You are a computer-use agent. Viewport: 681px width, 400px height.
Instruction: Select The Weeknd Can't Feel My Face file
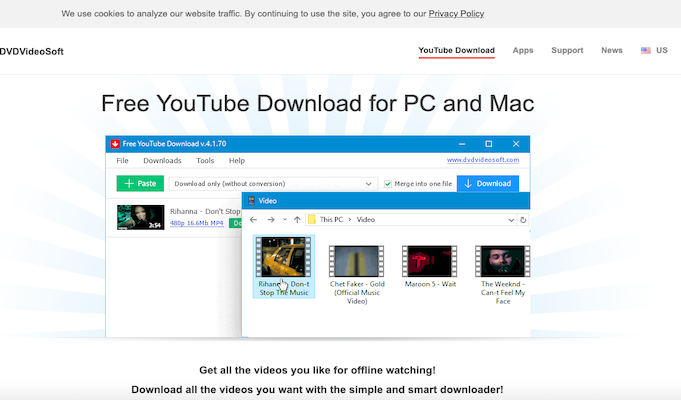502,274
